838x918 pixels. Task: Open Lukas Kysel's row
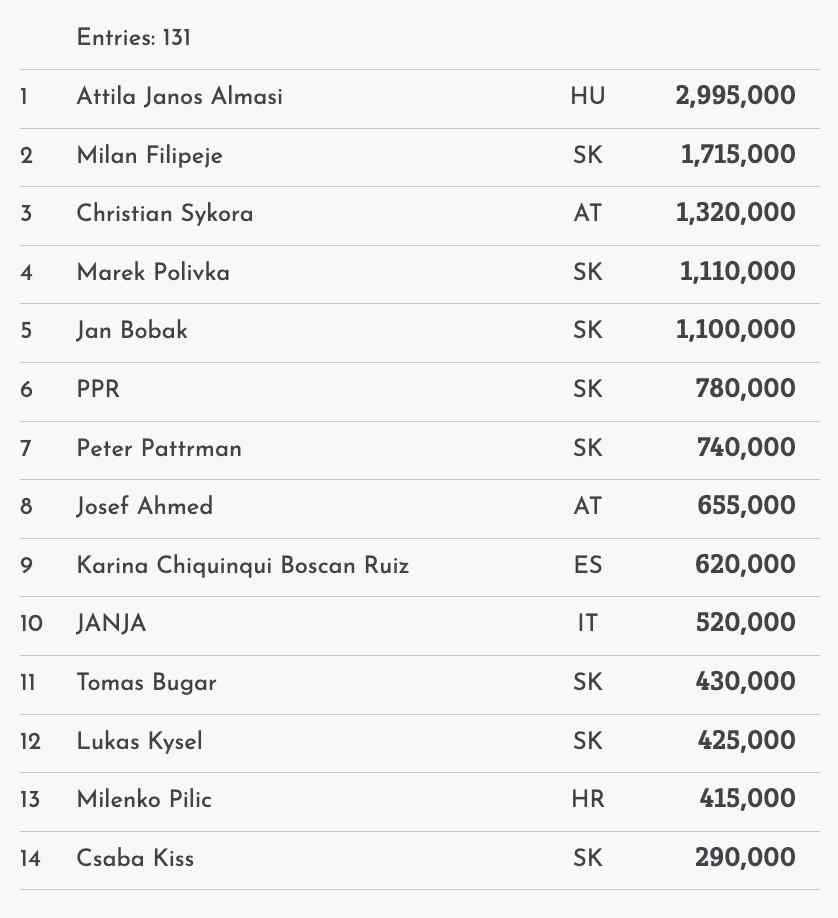pyautogui.click(x=139, y=741)
